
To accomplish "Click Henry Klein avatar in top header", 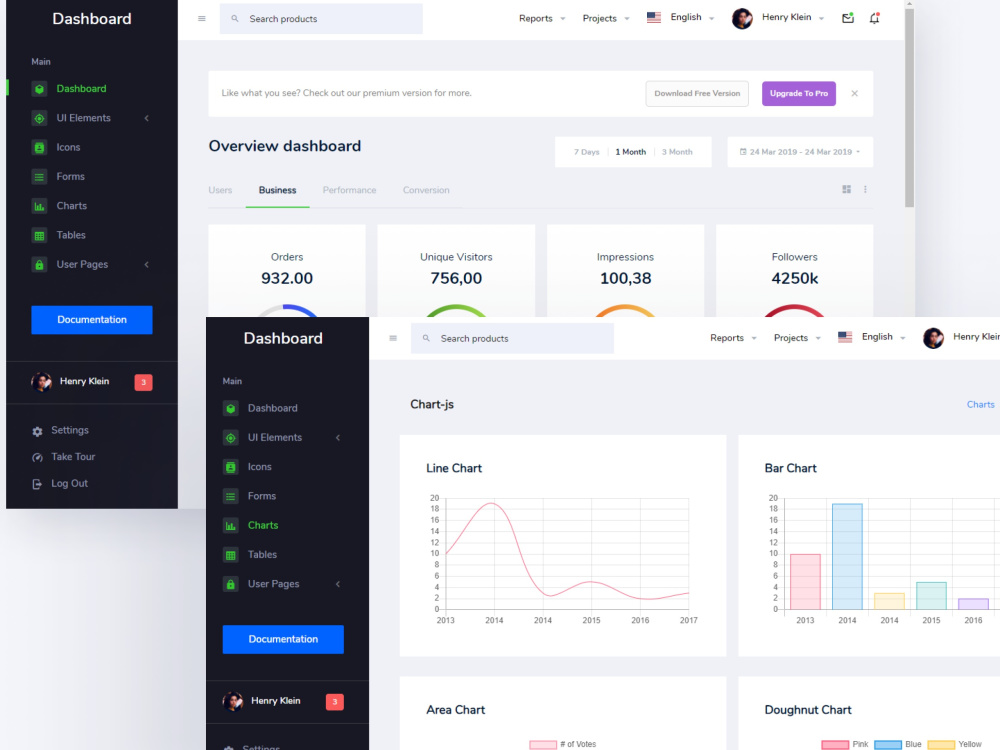I will point(742,18).
